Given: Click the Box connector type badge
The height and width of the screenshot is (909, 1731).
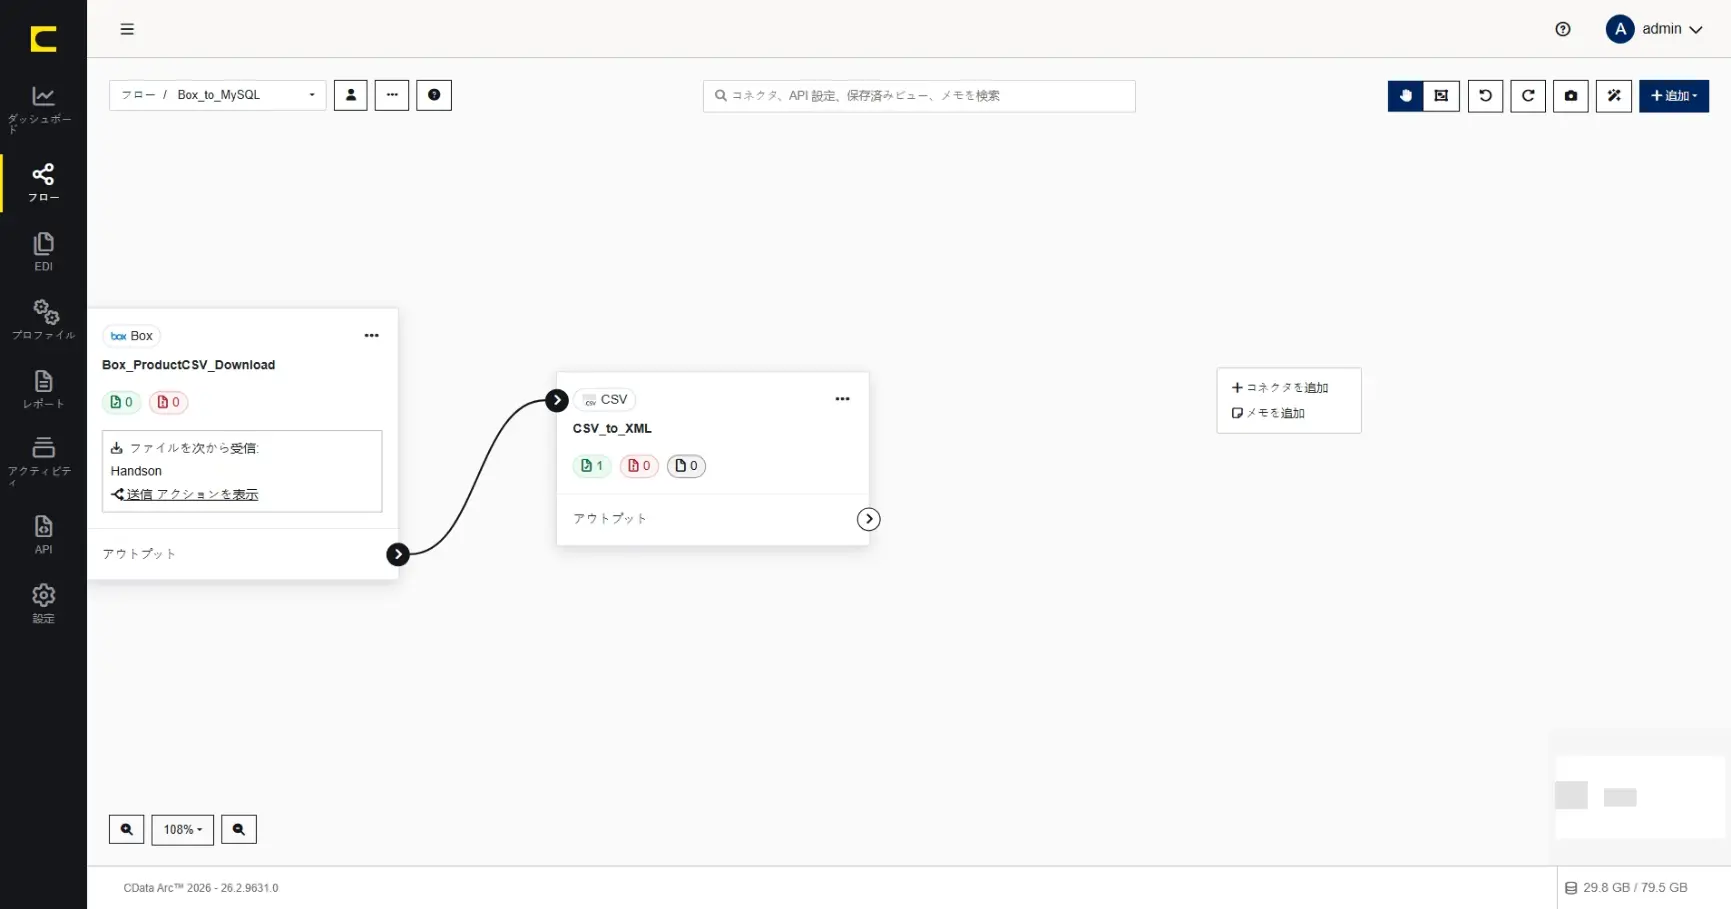Looking at the screenshot, I should [132, 336].
